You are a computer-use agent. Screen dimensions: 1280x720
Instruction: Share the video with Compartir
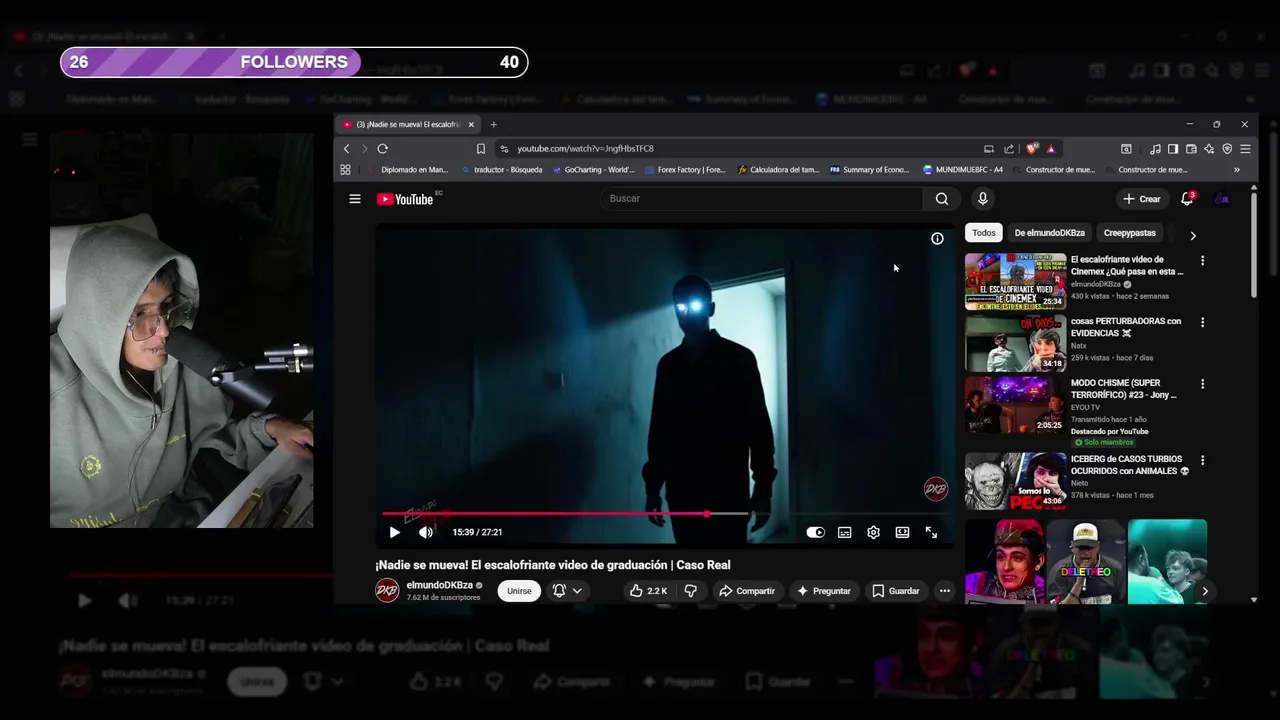tap(746, 591)
